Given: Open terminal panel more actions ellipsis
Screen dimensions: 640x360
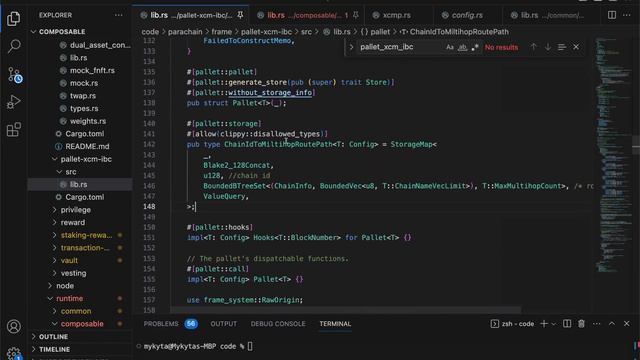Looking at the screenshot, I should [596, 324].
